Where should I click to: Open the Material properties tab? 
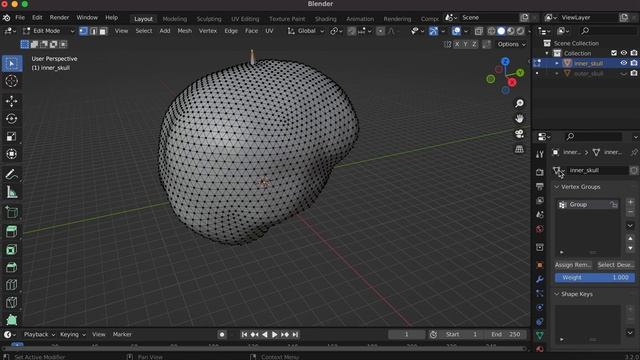tap(540, 349)
